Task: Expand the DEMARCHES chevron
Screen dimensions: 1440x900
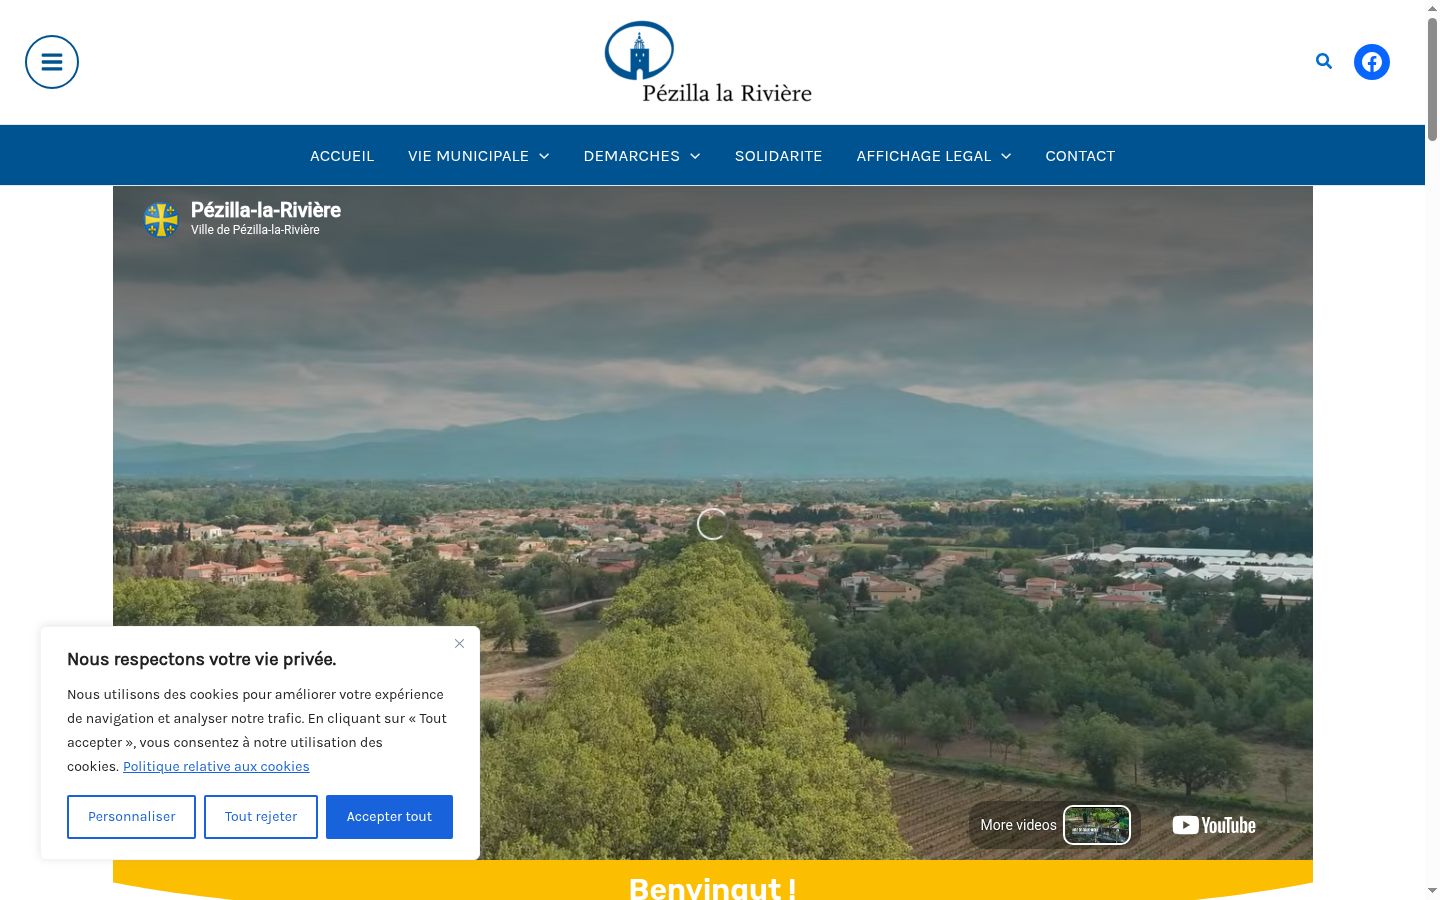Action: pos(695,156)
